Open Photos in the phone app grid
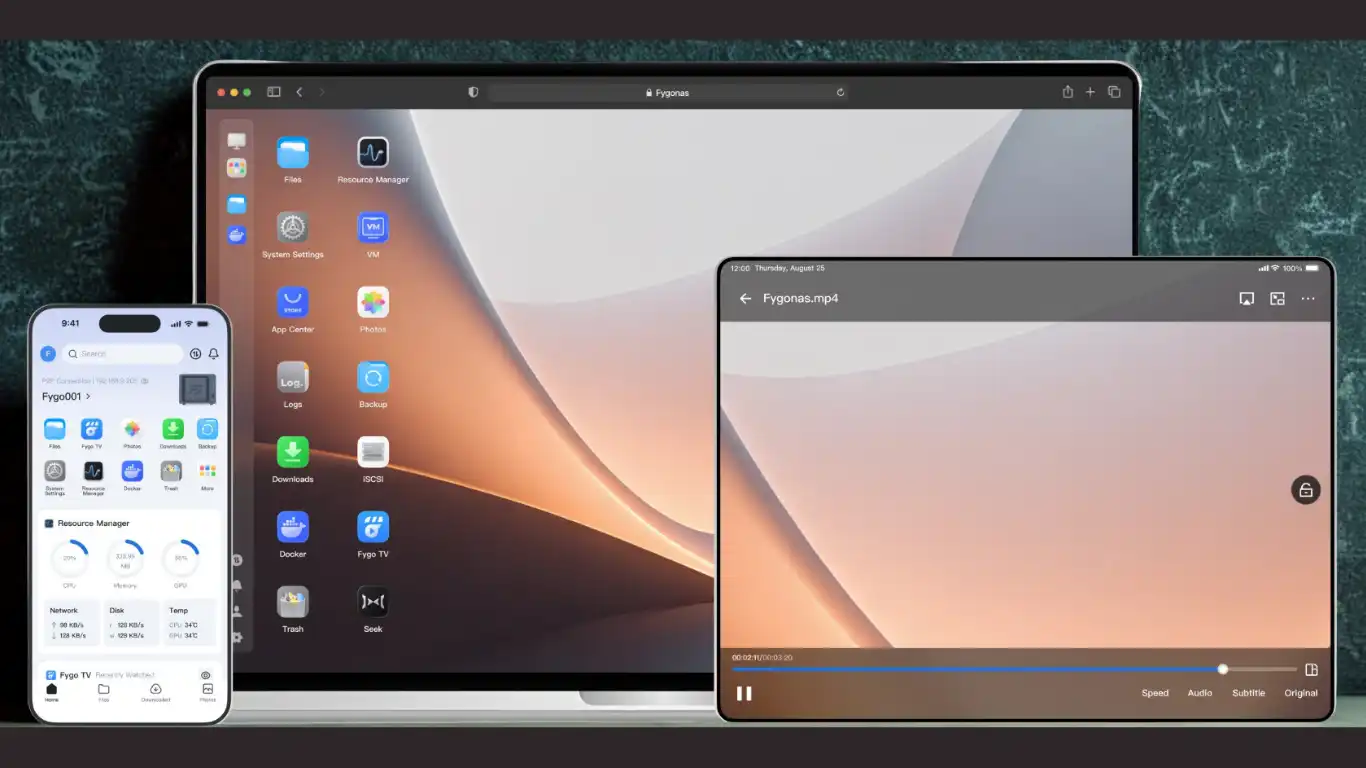The image size is (1366, 768). (132, 429)
